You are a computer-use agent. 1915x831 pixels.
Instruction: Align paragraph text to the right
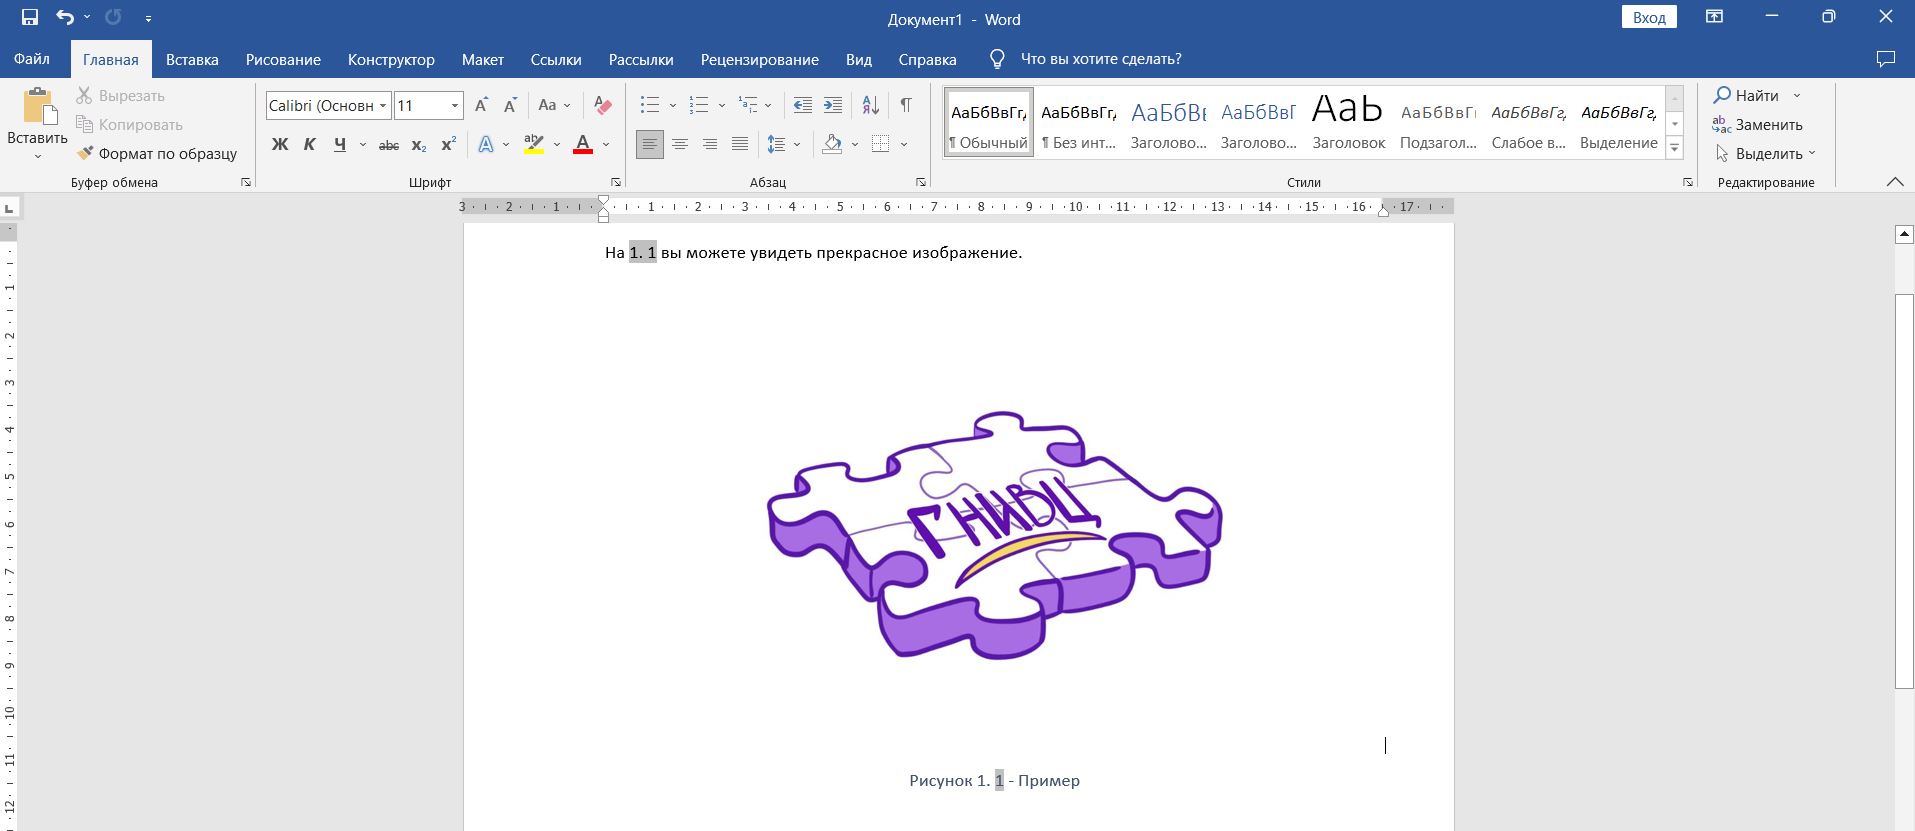(x=709, y=145)
